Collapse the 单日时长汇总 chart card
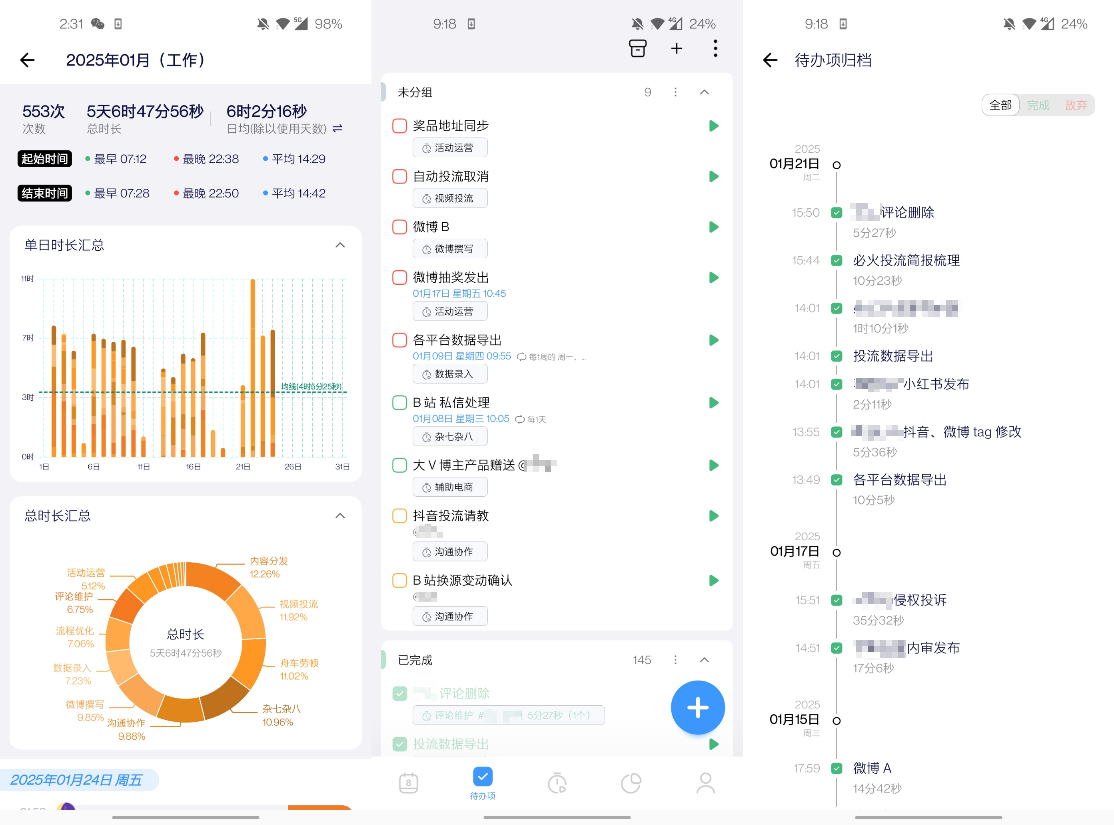Image resolution: width=1114 pixels, height=825 pixels. (x=340, y=245)
